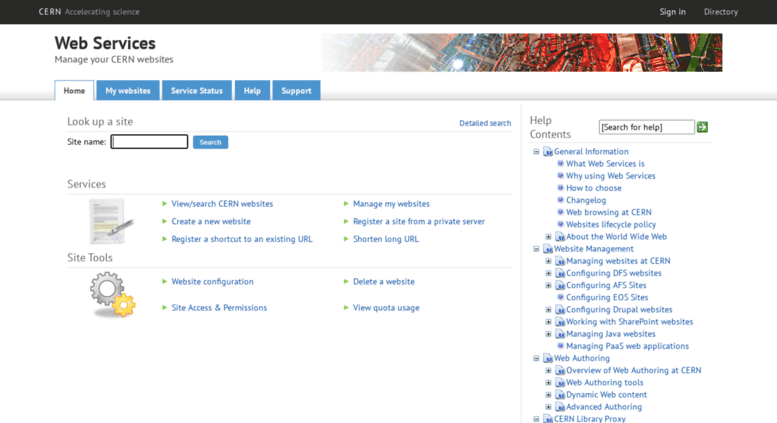
Task: Expand About the World Wide Web node
Action: 549,237
